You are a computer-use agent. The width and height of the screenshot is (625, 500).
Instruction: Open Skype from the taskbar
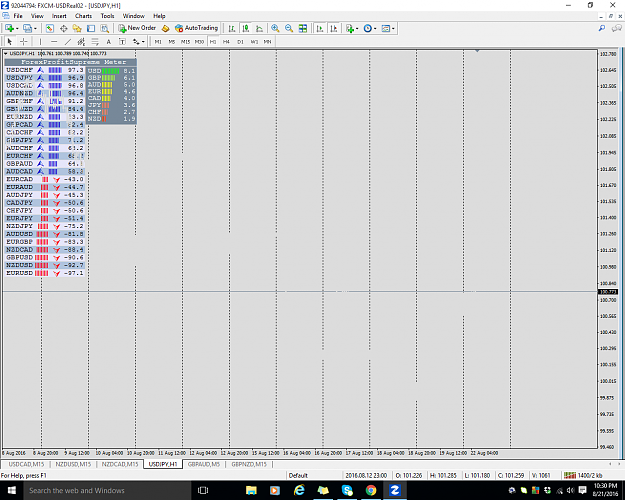347,490
